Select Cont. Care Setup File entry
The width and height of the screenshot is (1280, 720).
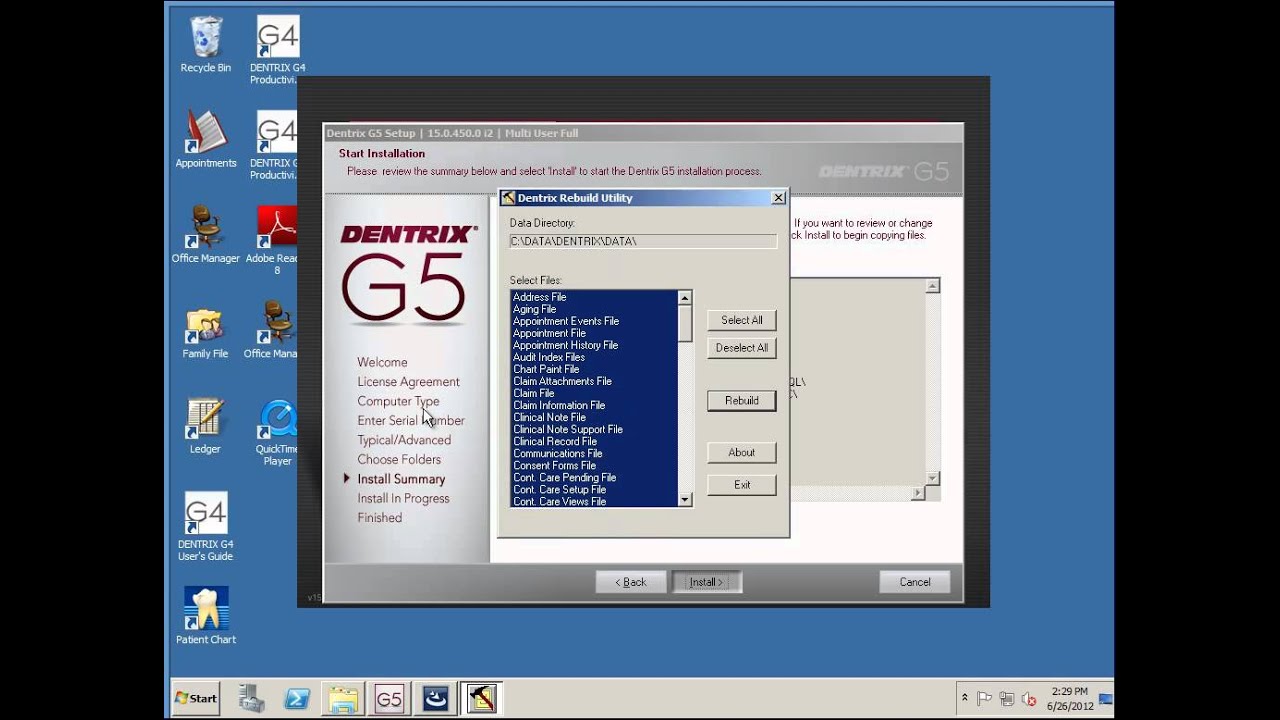coord(594,489)
